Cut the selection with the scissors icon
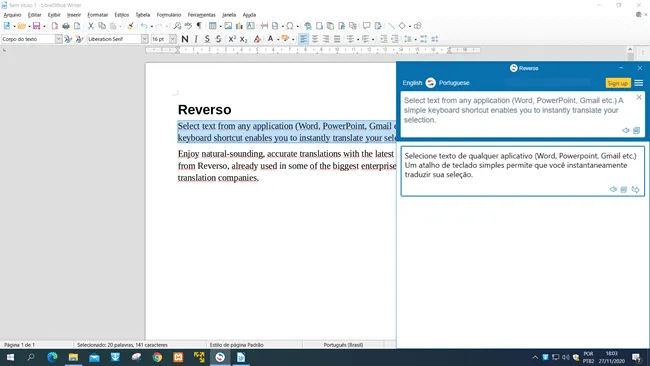The width and height of the screenshot is (650, 366). pyautogui.click(x=91, y=26)
